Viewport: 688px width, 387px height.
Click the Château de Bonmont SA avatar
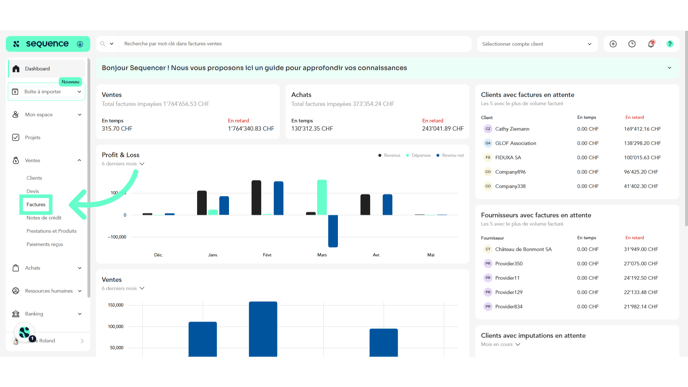click(x=487, y=249)
